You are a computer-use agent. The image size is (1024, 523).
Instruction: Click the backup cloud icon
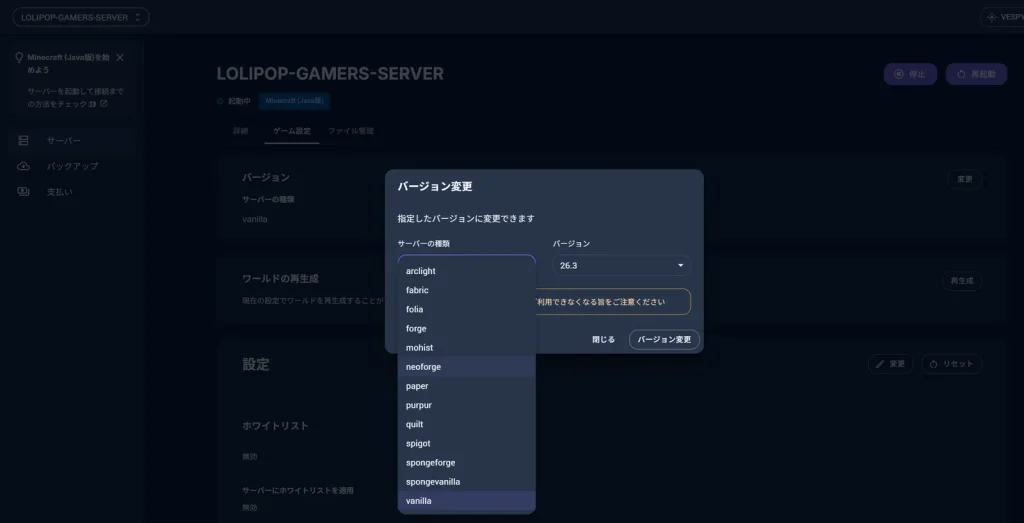24,166
